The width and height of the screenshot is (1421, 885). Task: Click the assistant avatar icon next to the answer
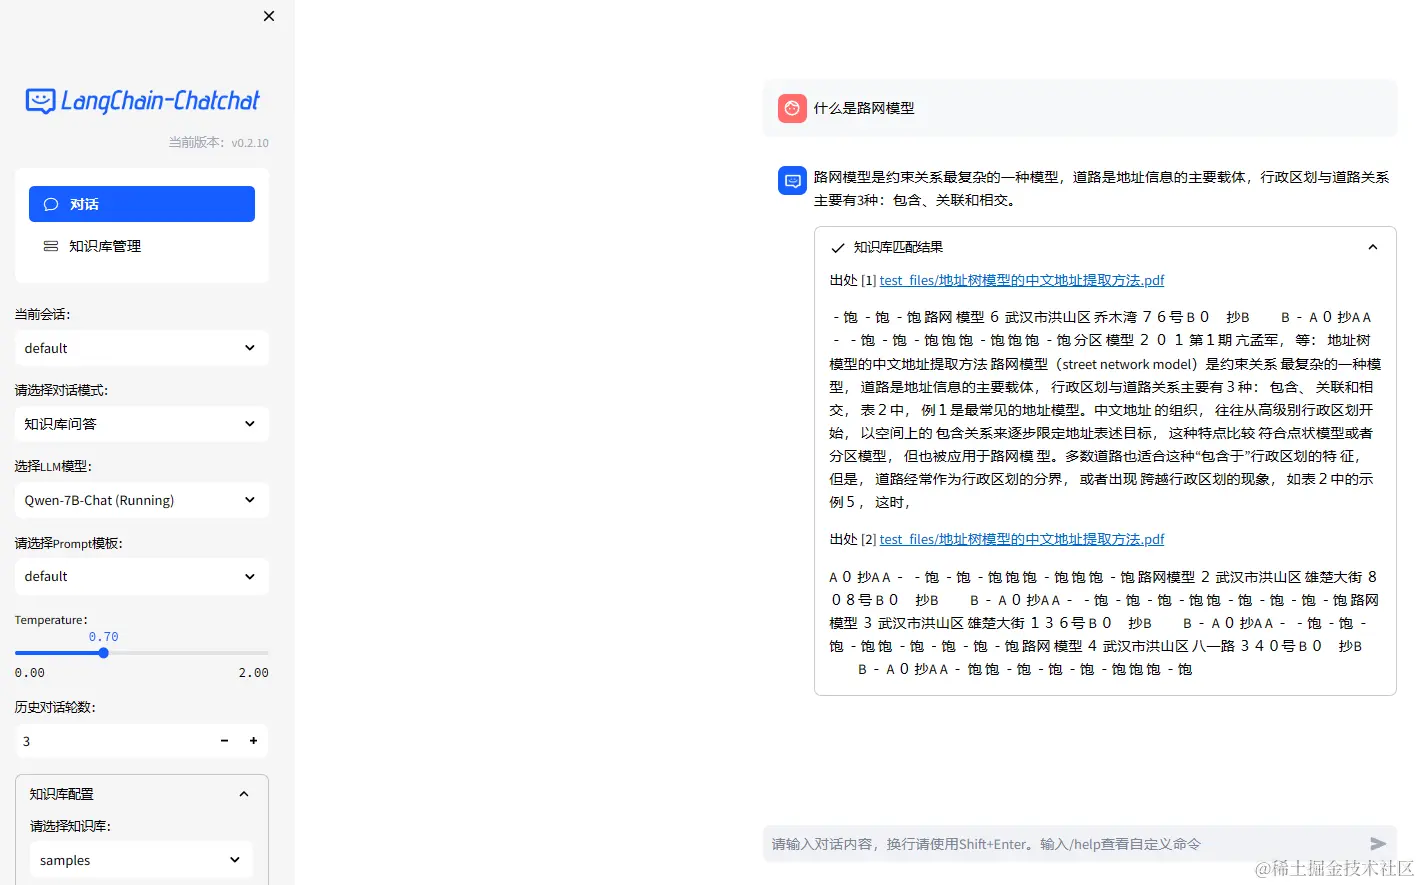tap(792, 181)
